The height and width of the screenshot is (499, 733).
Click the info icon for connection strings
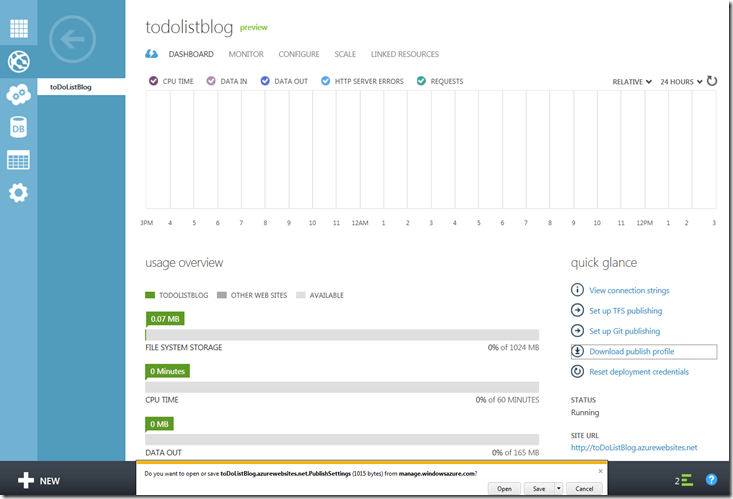click(x=577, y=290)
